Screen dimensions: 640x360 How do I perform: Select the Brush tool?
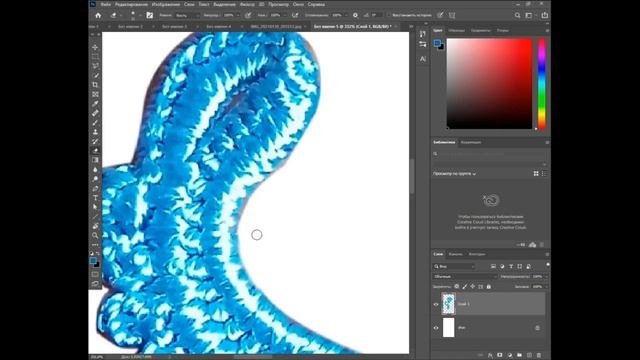[x=95, y=122]
